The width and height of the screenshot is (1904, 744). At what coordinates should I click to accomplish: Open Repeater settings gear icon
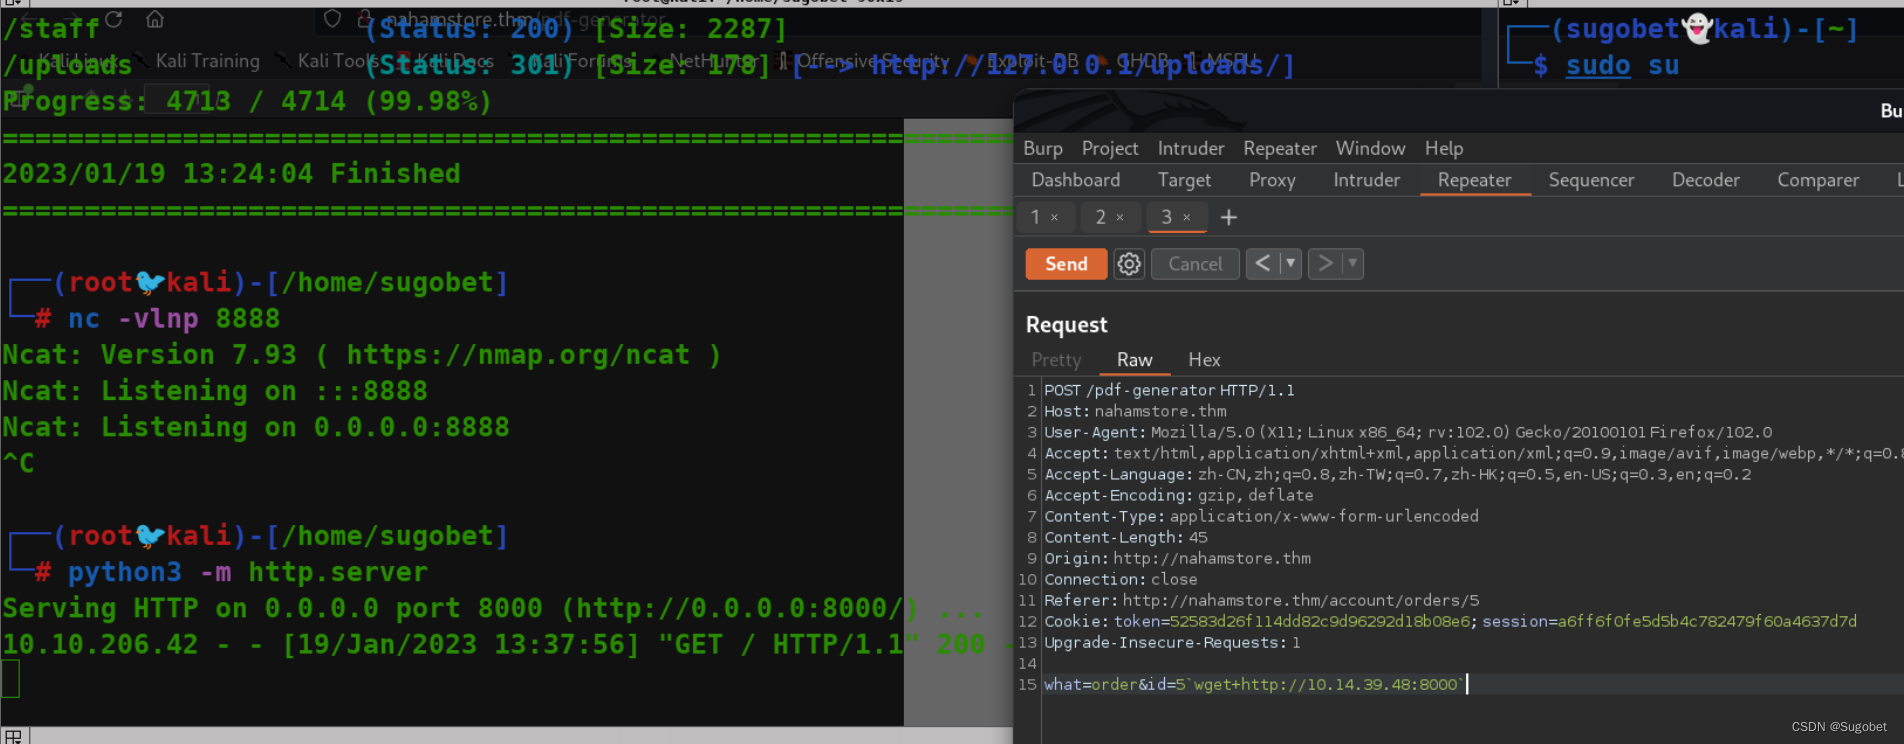click(x=1129, y=264)
